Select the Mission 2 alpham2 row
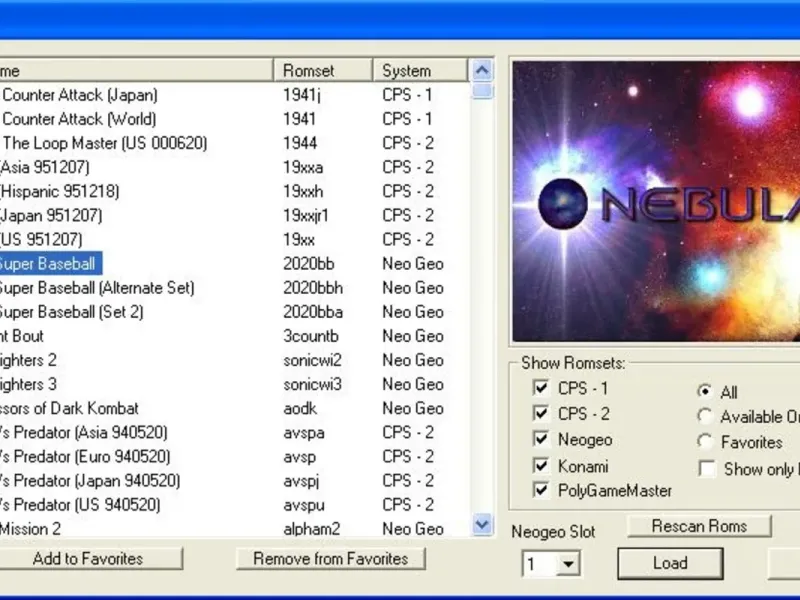Viewport: 800px width, 600px height. click(x=234, y=529)
